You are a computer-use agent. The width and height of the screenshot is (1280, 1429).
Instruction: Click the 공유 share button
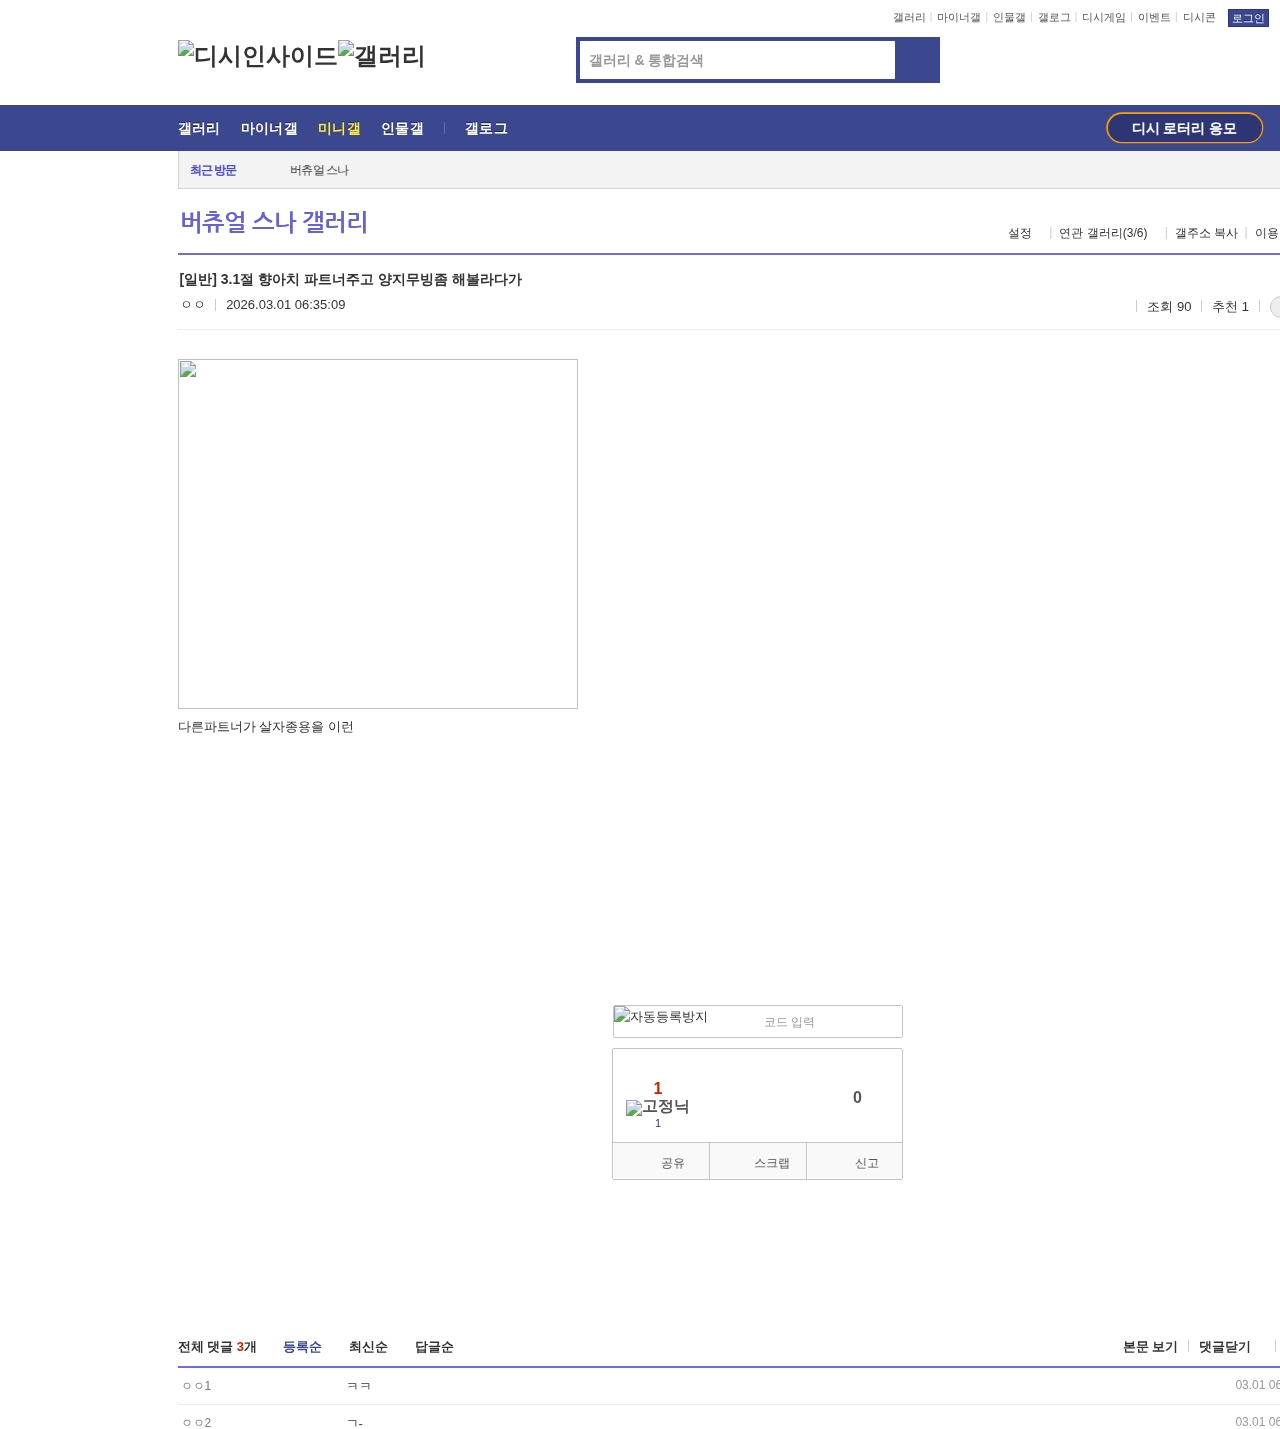[x=661, y=1163]
